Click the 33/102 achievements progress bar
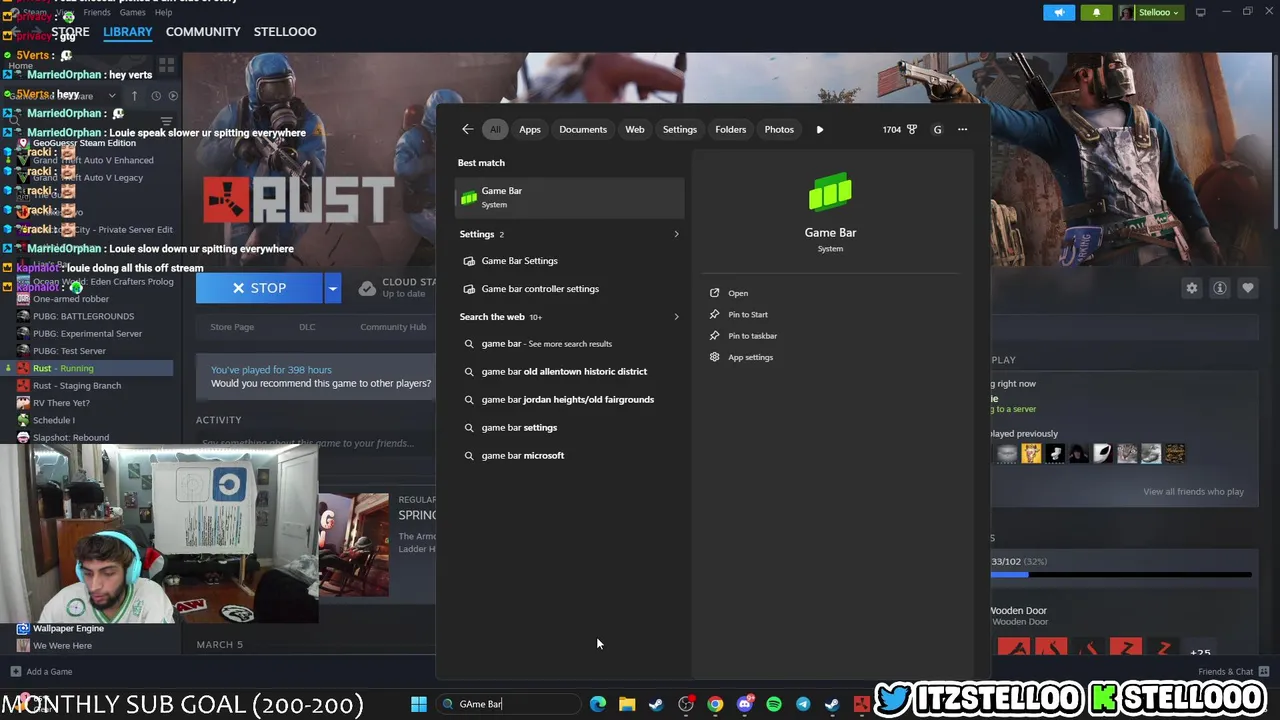 click(x=1121, y=575)
